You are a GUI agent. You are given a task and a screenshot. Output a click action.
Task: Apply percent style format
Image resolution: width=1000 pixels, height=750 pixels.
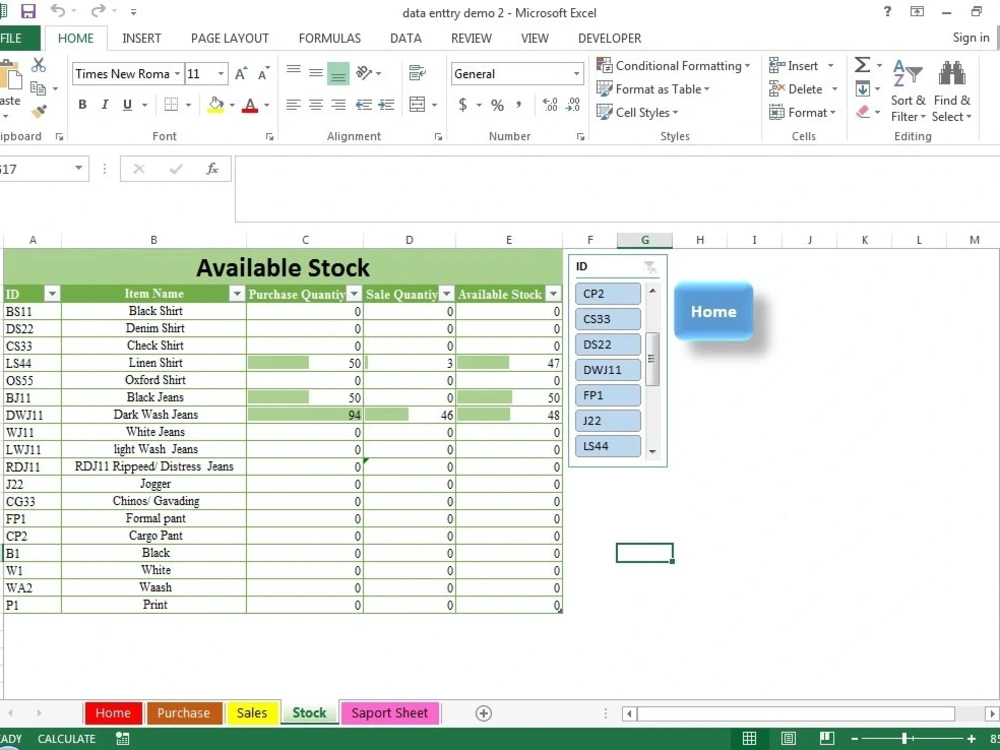(x=497, y=105)
